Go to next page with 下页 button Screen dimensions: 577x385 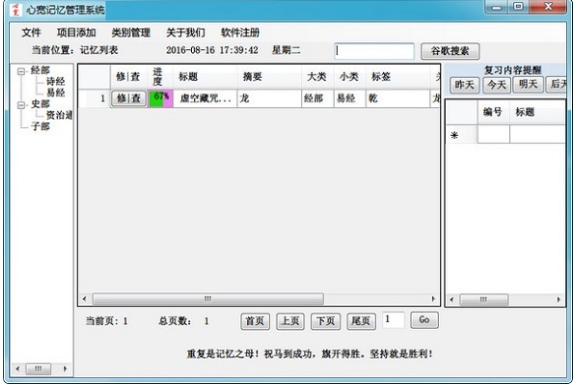click(326, 321)
